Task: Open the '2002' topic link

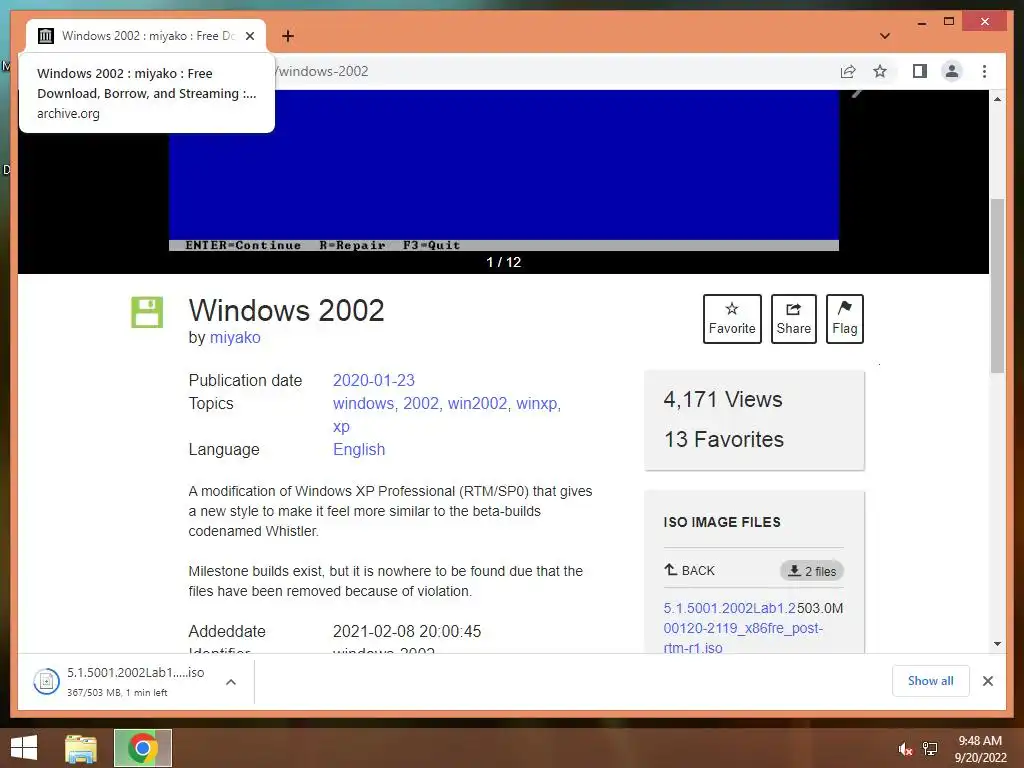Action: tap(421, 404)
